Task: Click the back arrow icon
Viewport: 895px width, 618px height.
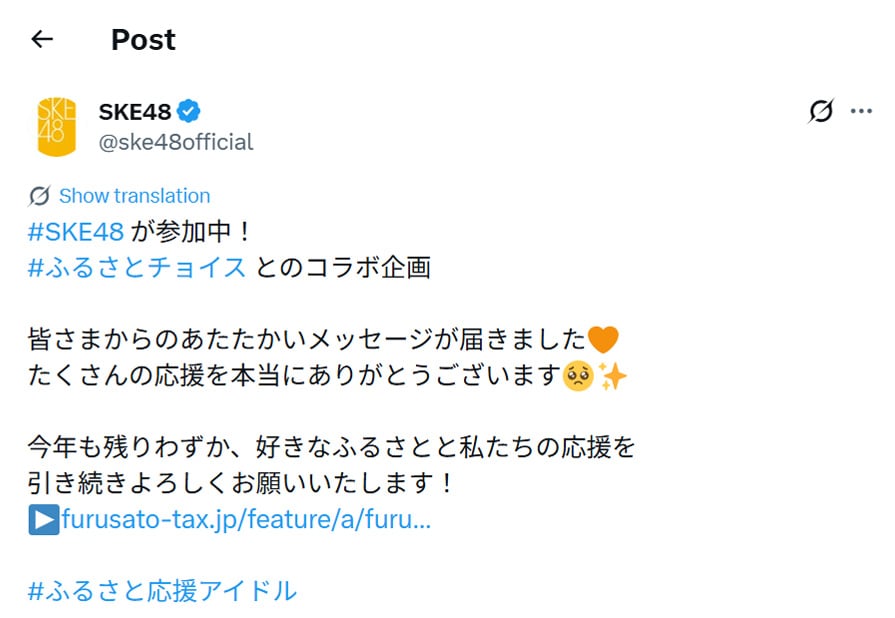Action: 42,39
